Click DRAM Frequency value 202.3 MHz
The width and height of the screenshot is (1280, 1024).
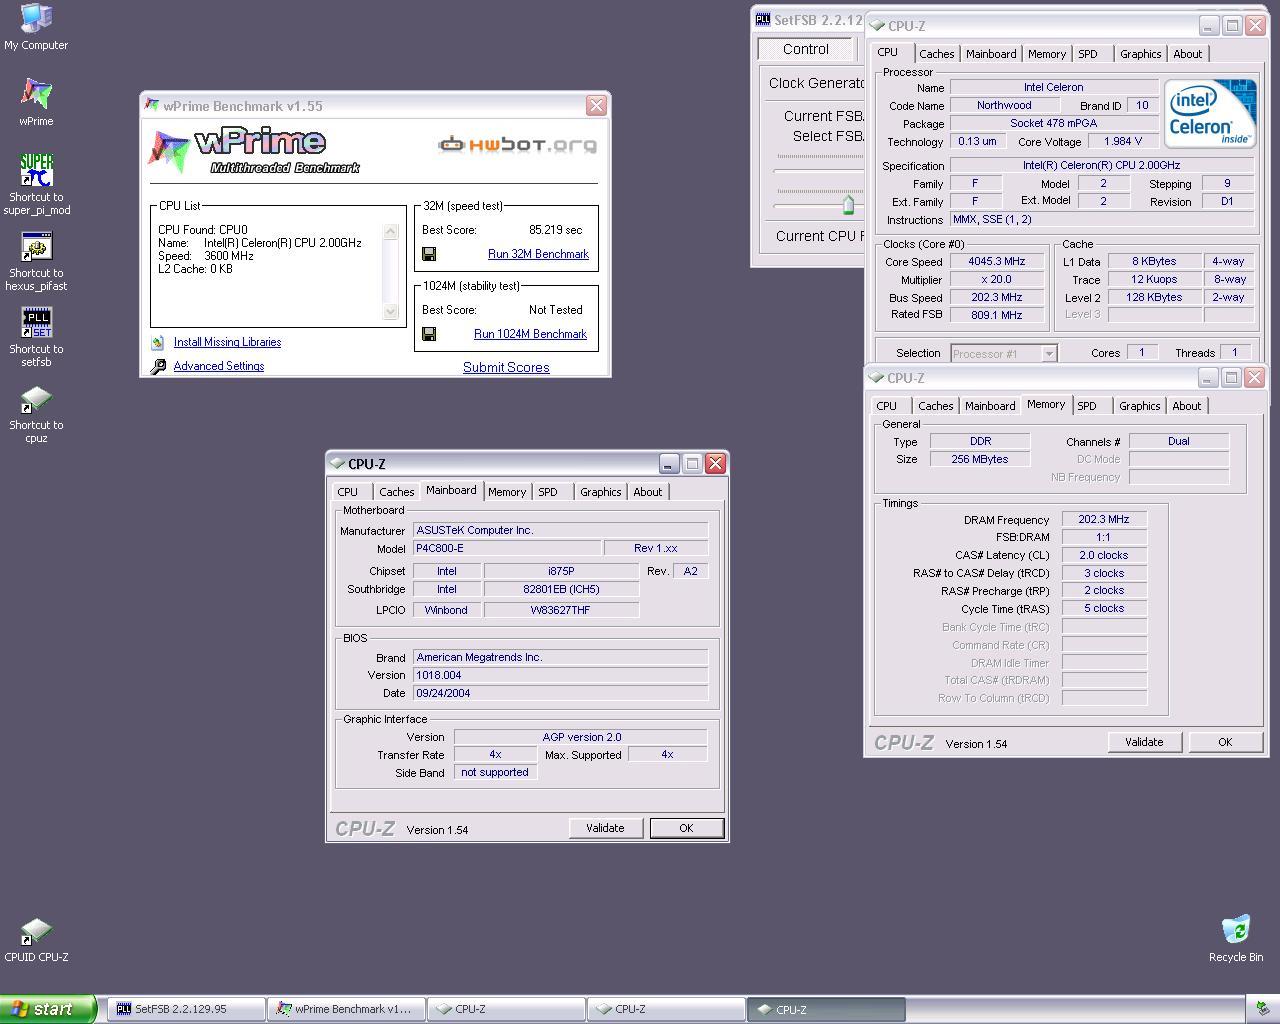click(1104, 520)
